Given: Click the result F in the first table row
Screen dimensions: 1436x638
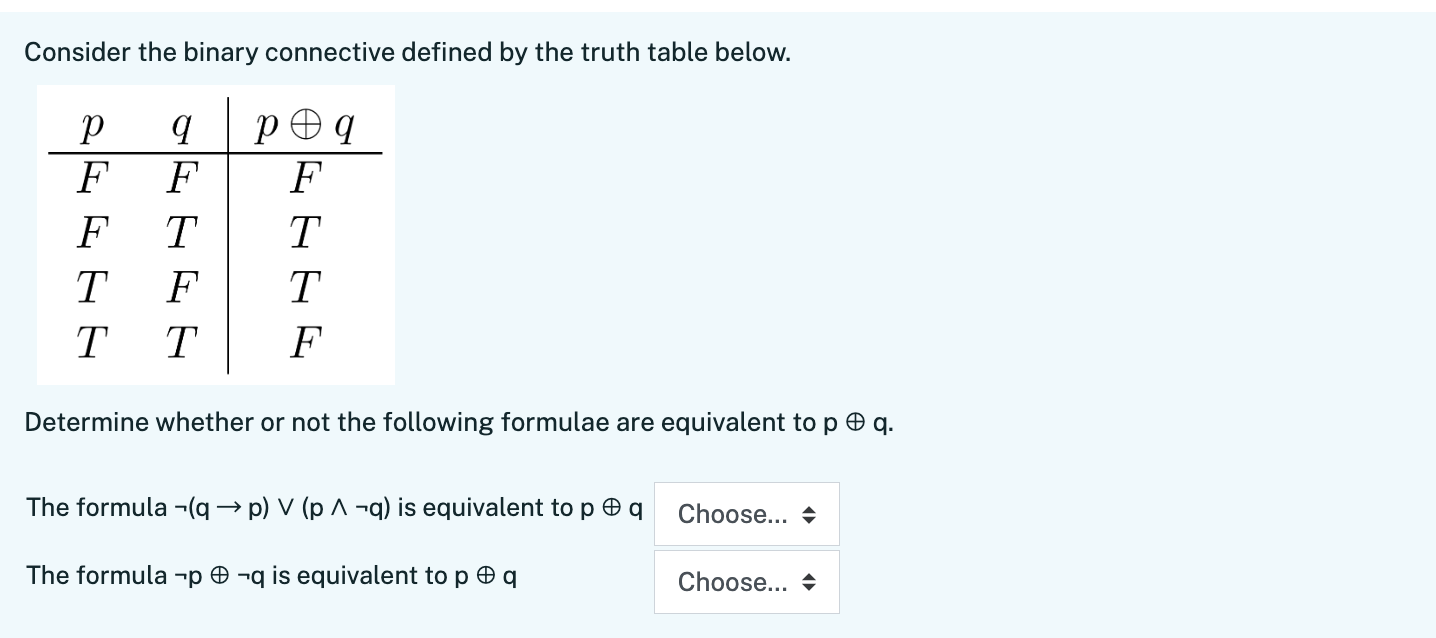Looking at the screenshot, I should click(305, 181).
